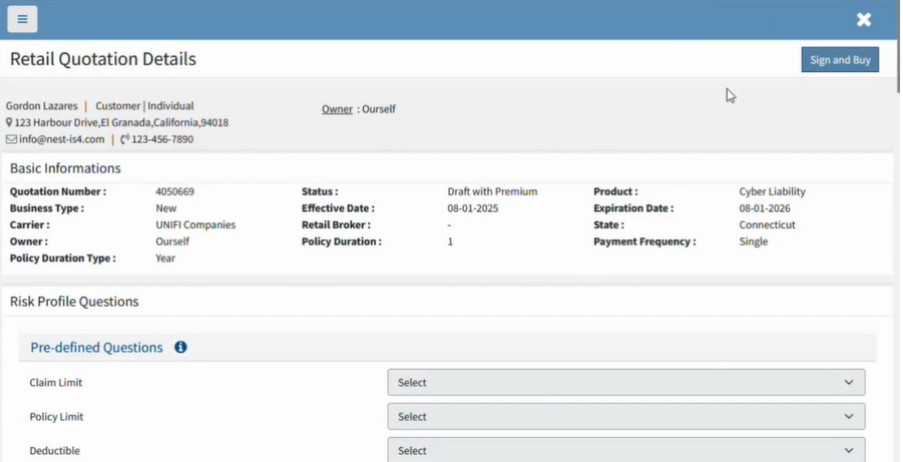
Task: Click the Basic Informations heading
Action: (65, 168)
